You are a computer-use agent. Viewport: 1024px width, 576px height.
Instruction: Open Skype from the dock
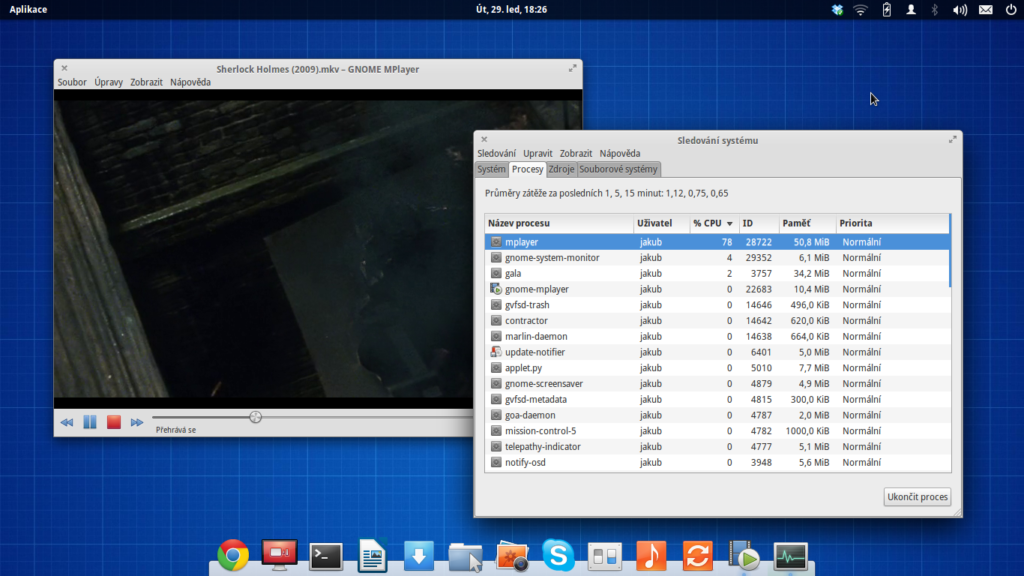(558, 555)
